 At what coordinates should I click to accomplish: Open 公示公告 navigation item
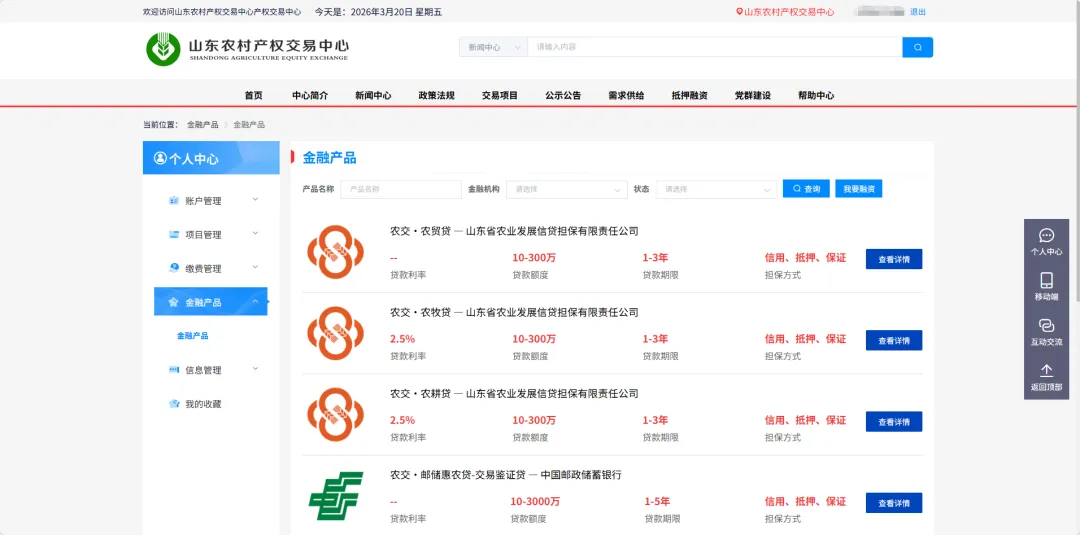tap(563, 96)
